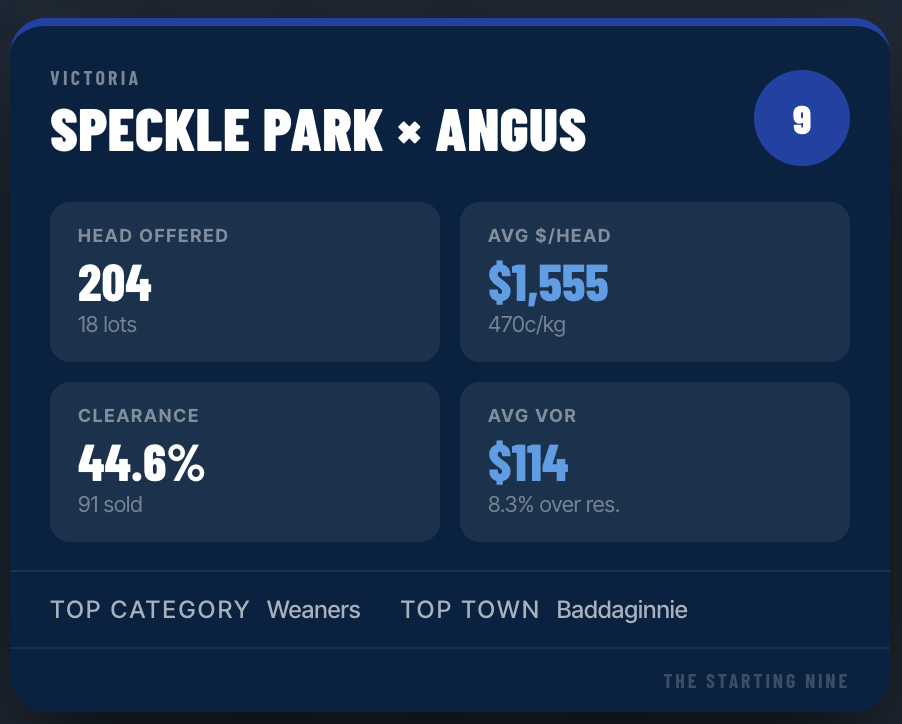
Task: Click the 18 lots subtext
Action: click(107, 325)
